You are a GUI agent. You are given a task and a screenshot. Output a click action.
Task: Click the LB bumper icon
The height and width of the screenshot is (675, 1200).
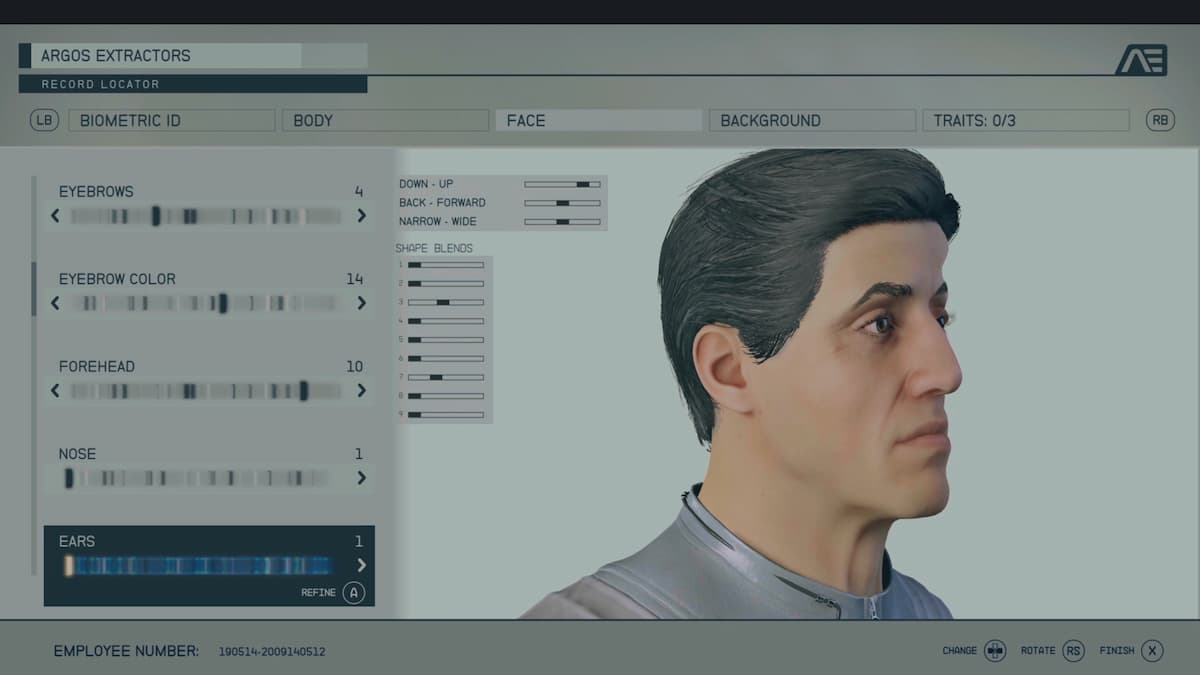pyautogui.click(x=45, y=120)
